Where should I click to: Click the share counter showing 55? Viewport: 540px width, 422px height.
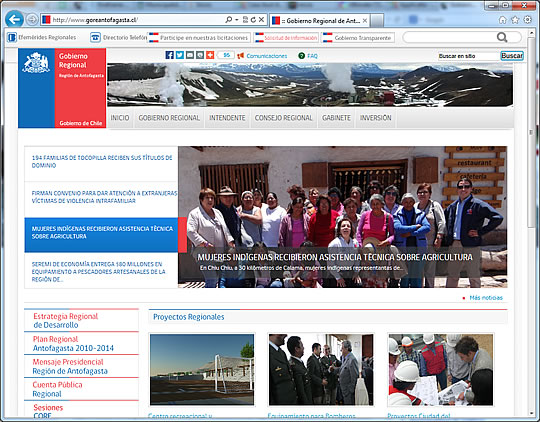point(226,55)
